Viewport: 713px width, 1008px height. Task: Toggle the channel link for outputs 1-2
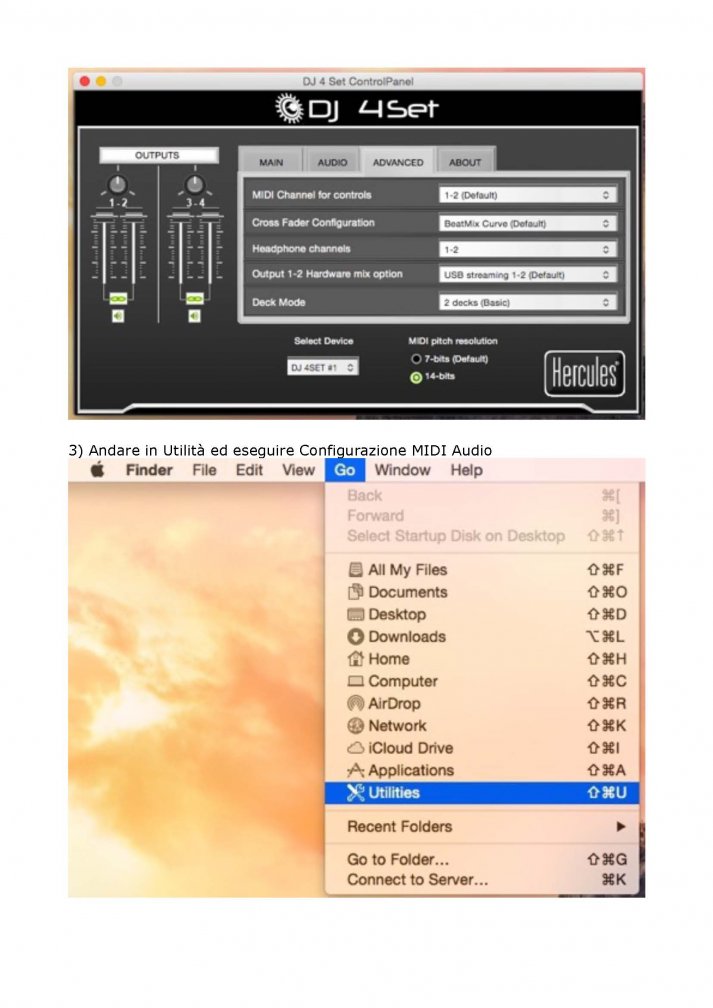(x=118, y=299)
